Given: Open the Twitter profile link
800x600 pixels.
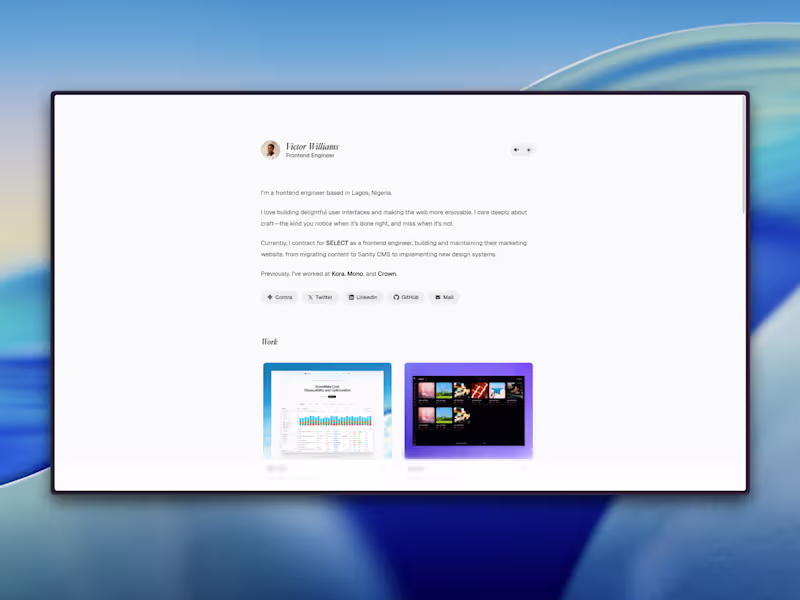Looking at the screenshot, I should click(x=320, y=297).
